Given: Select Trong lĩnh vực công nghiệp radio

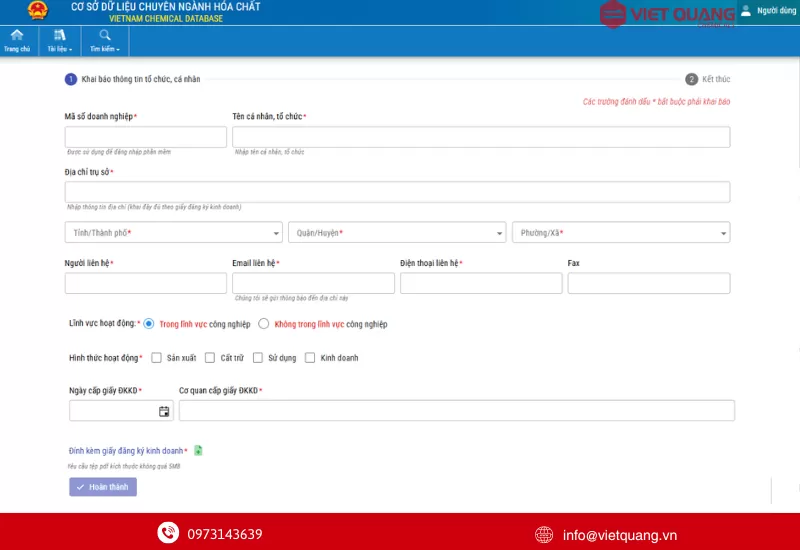Looking at the screenshot, I should coord(149,324).
